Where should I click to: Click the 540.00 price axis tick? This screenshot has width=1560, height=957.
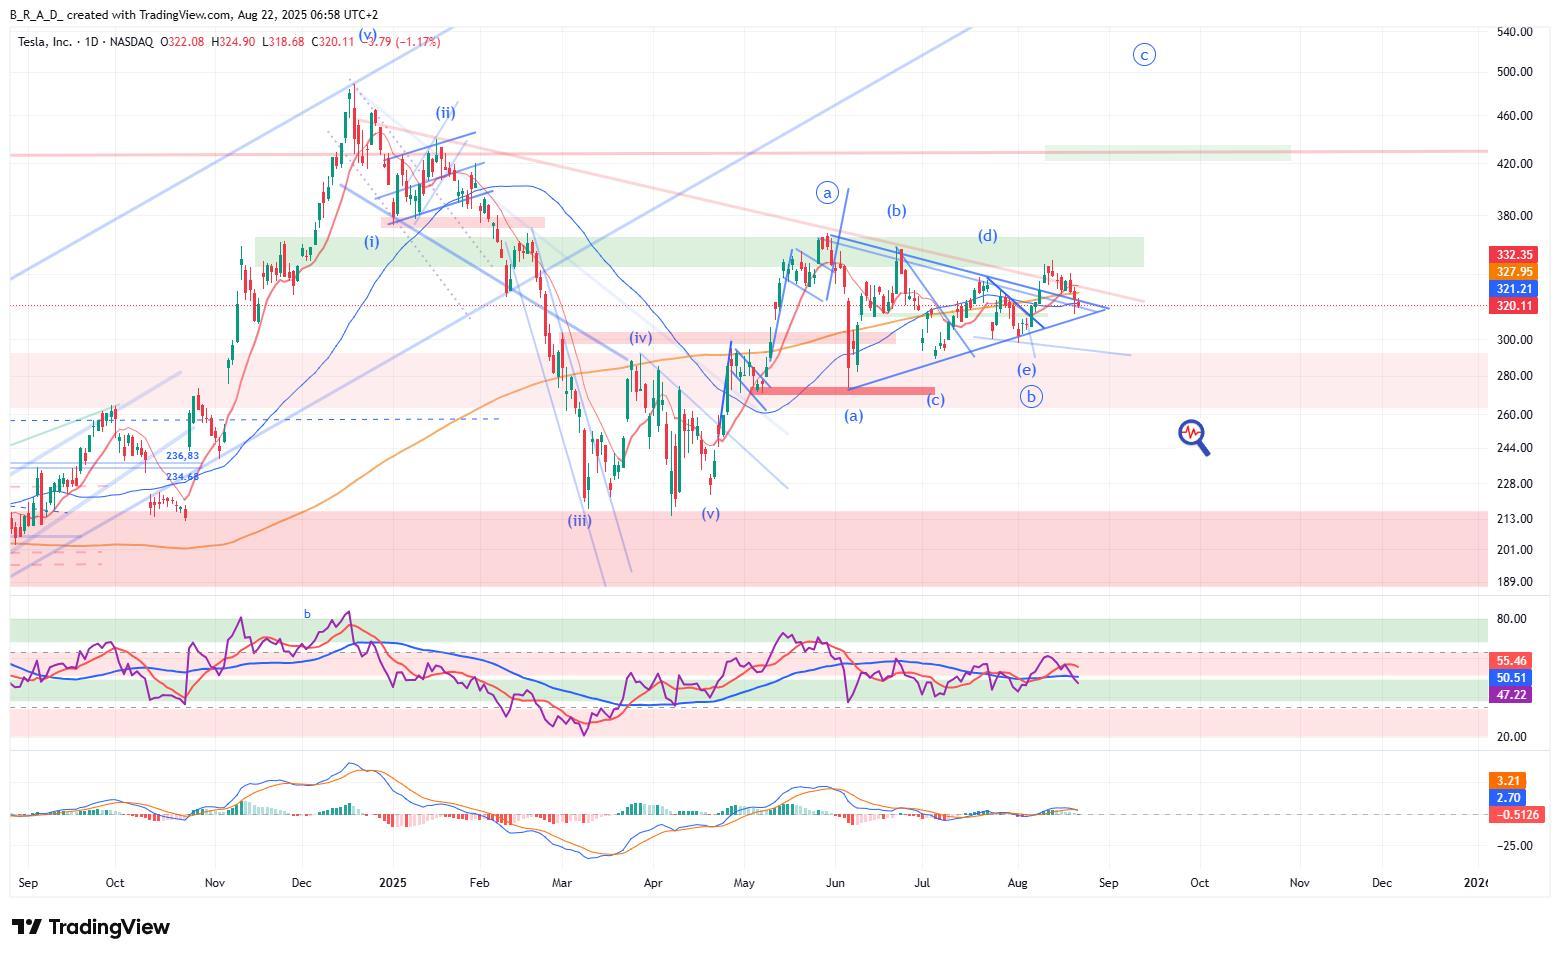pos(1514,32)
